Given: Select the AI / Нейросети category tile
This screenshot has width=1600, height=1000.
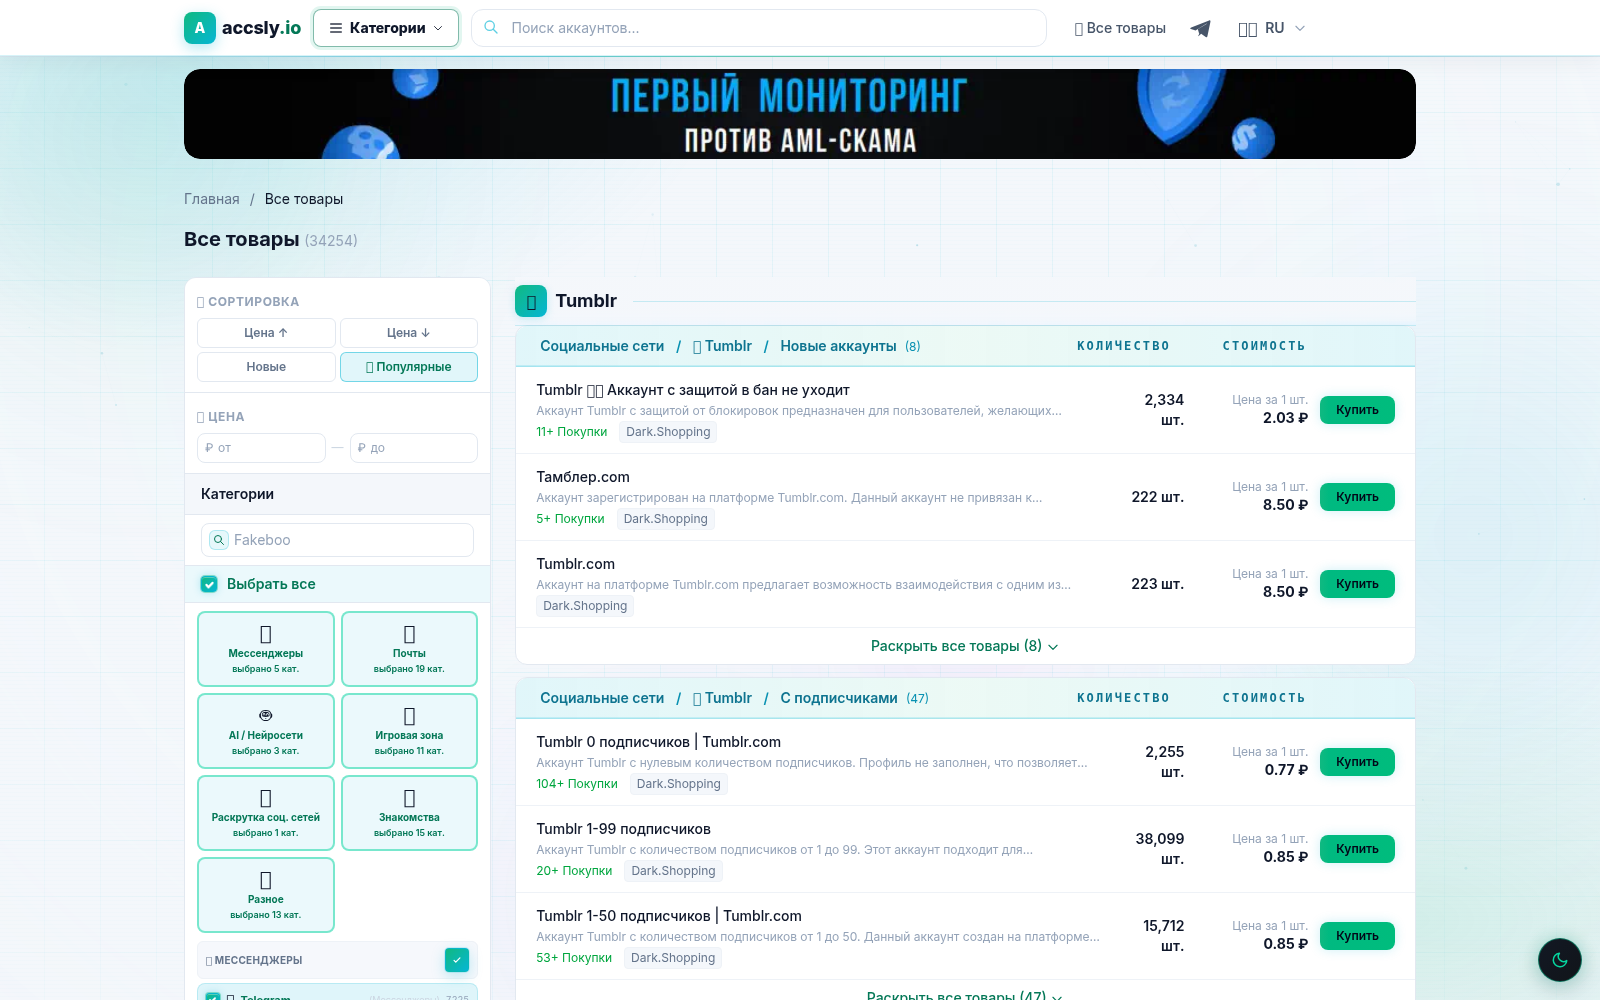Looking at the screenshot, I should coord(266,731).
